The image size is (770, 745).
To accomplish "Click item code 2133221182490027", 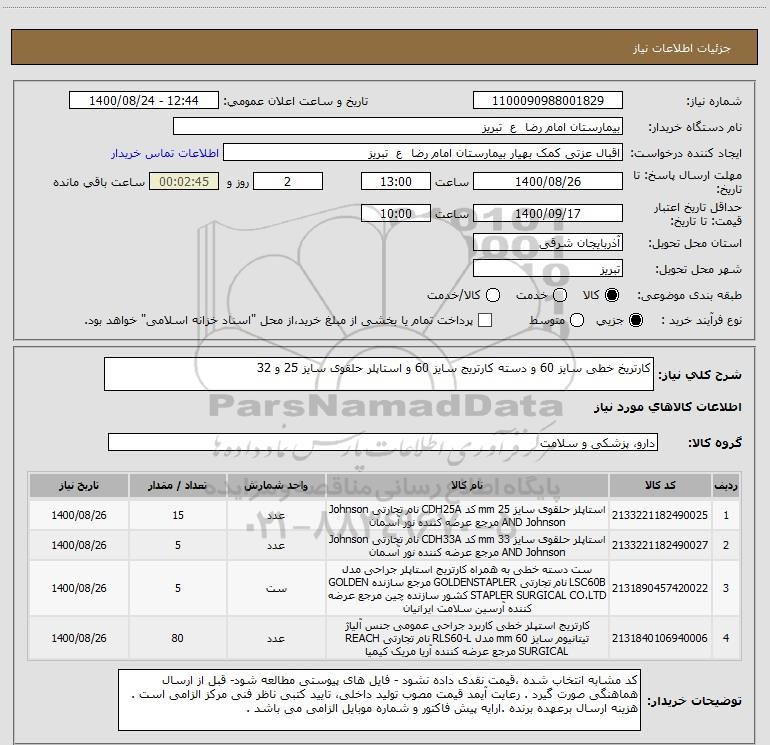I will tap(660, 545).
